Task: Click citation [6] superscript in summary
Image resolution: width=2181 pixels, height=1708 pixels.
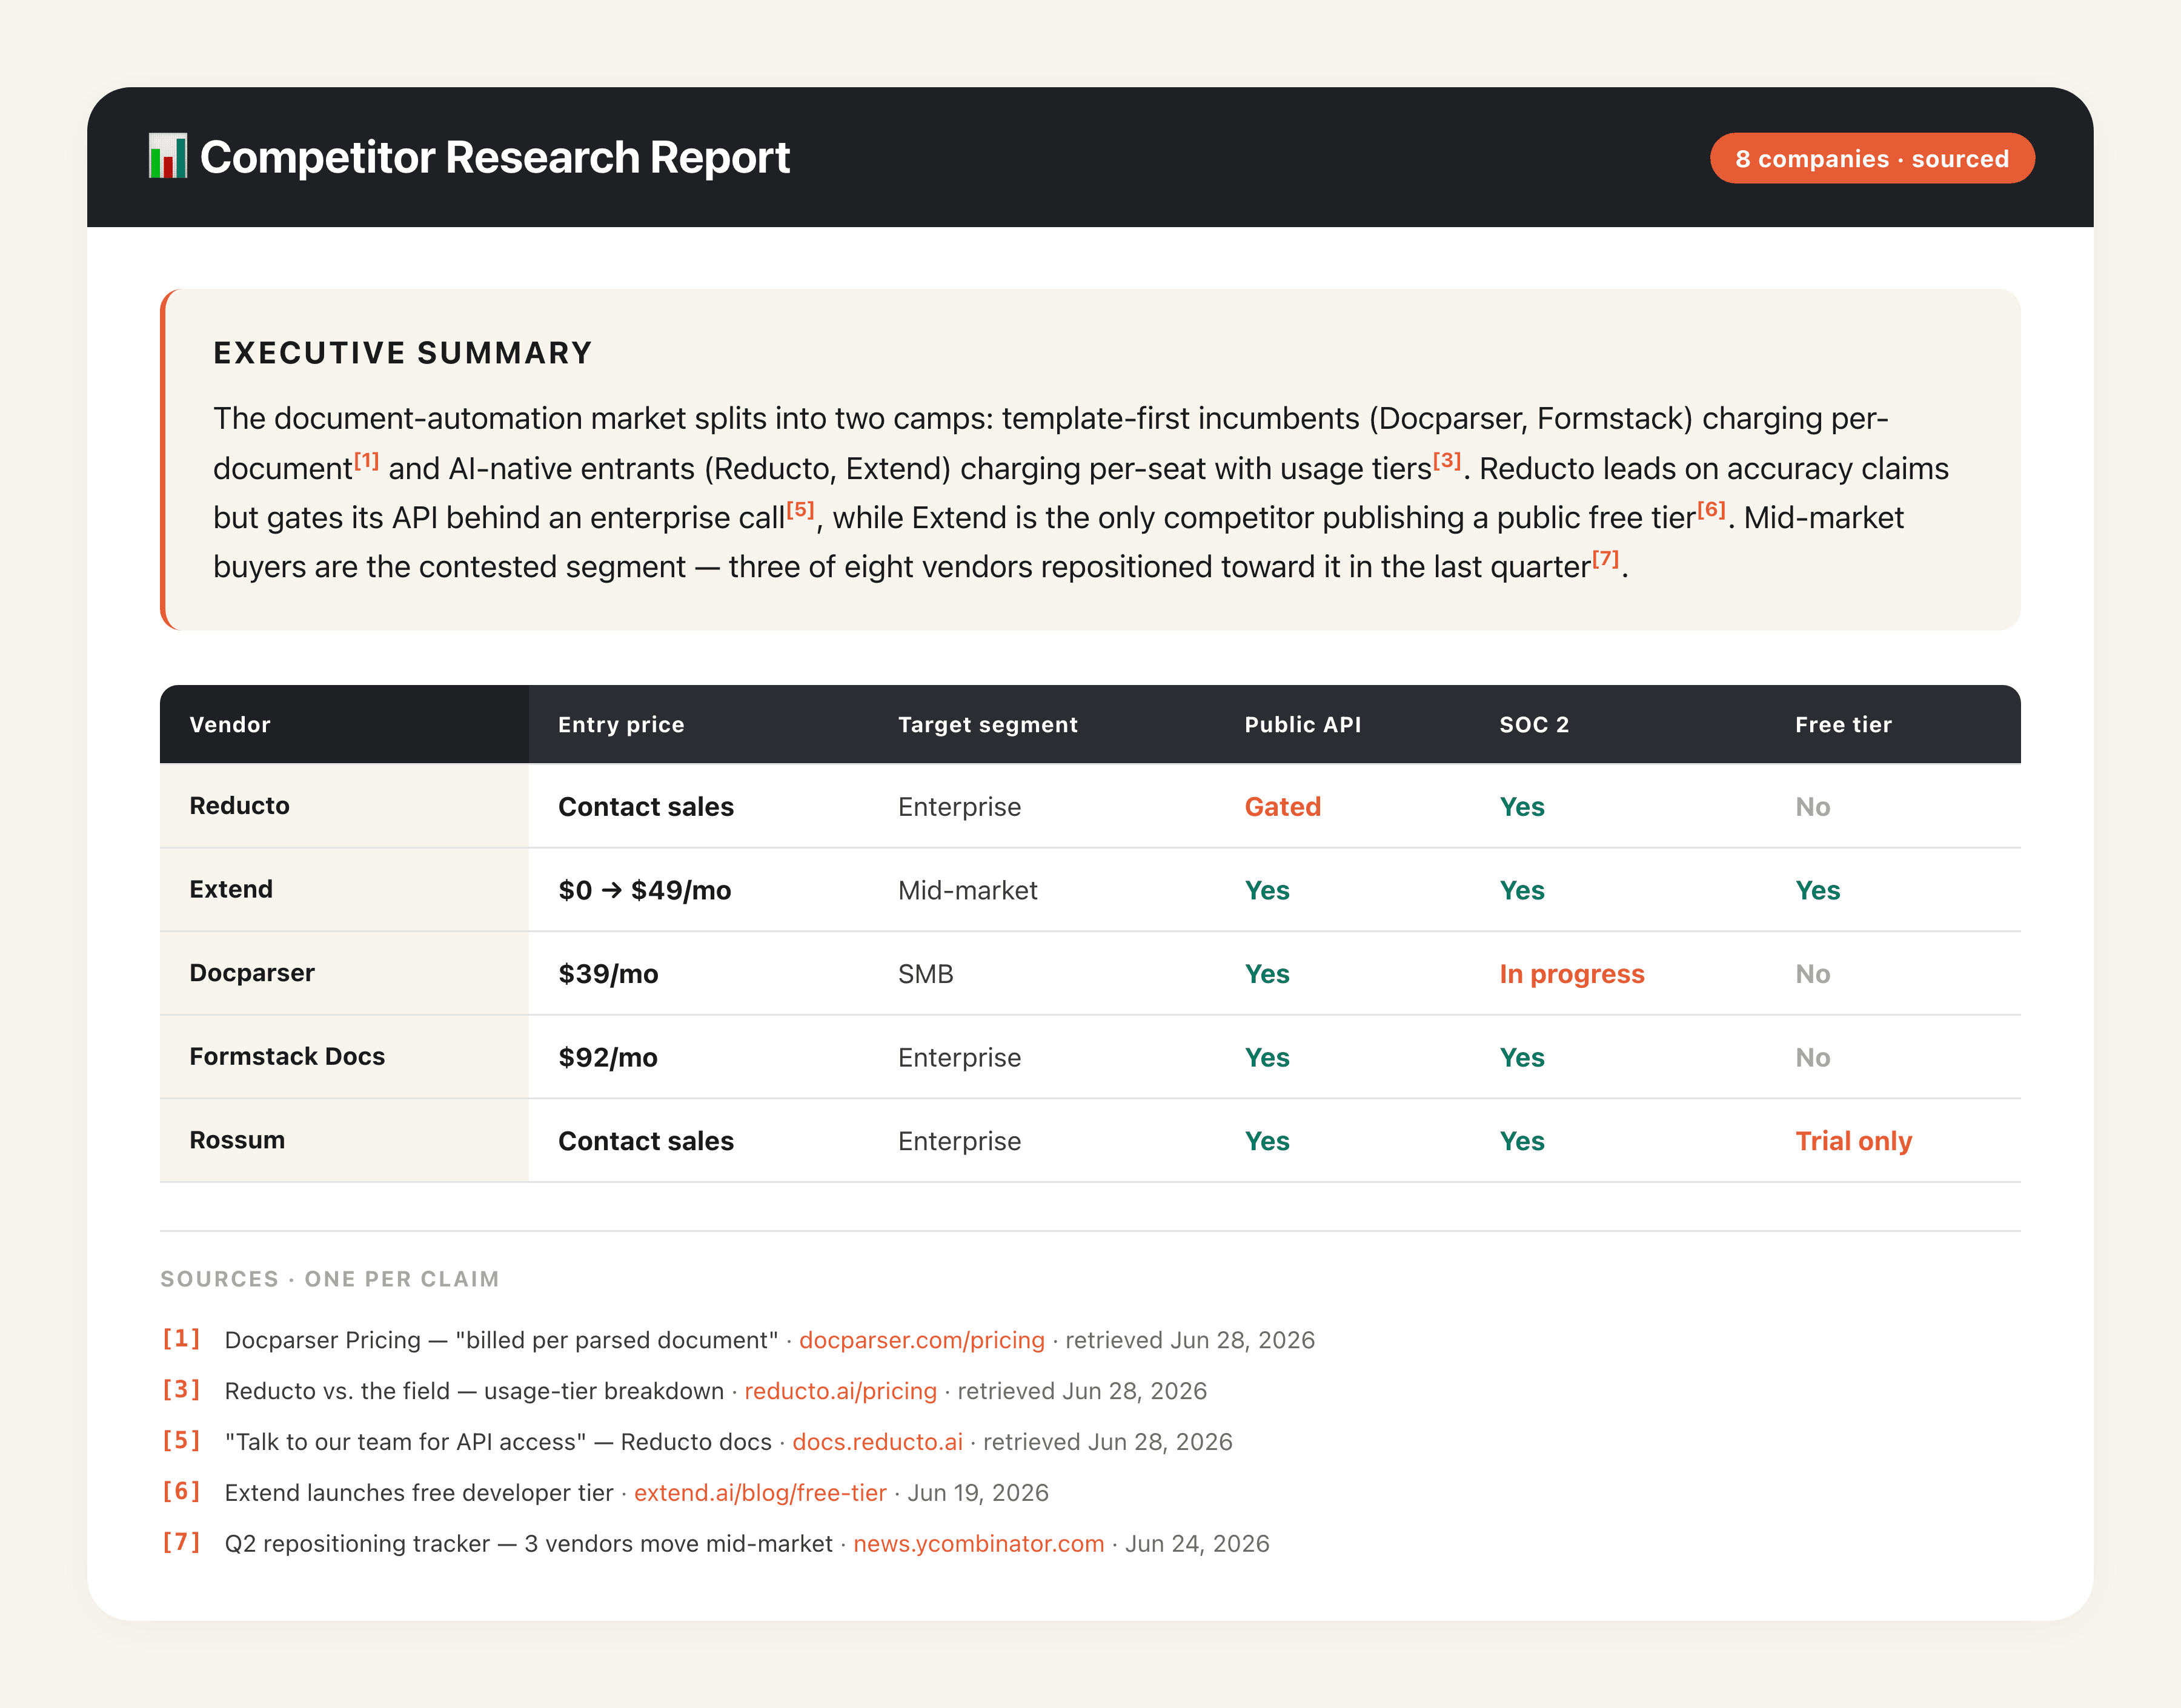Action: coord(1711,510)
